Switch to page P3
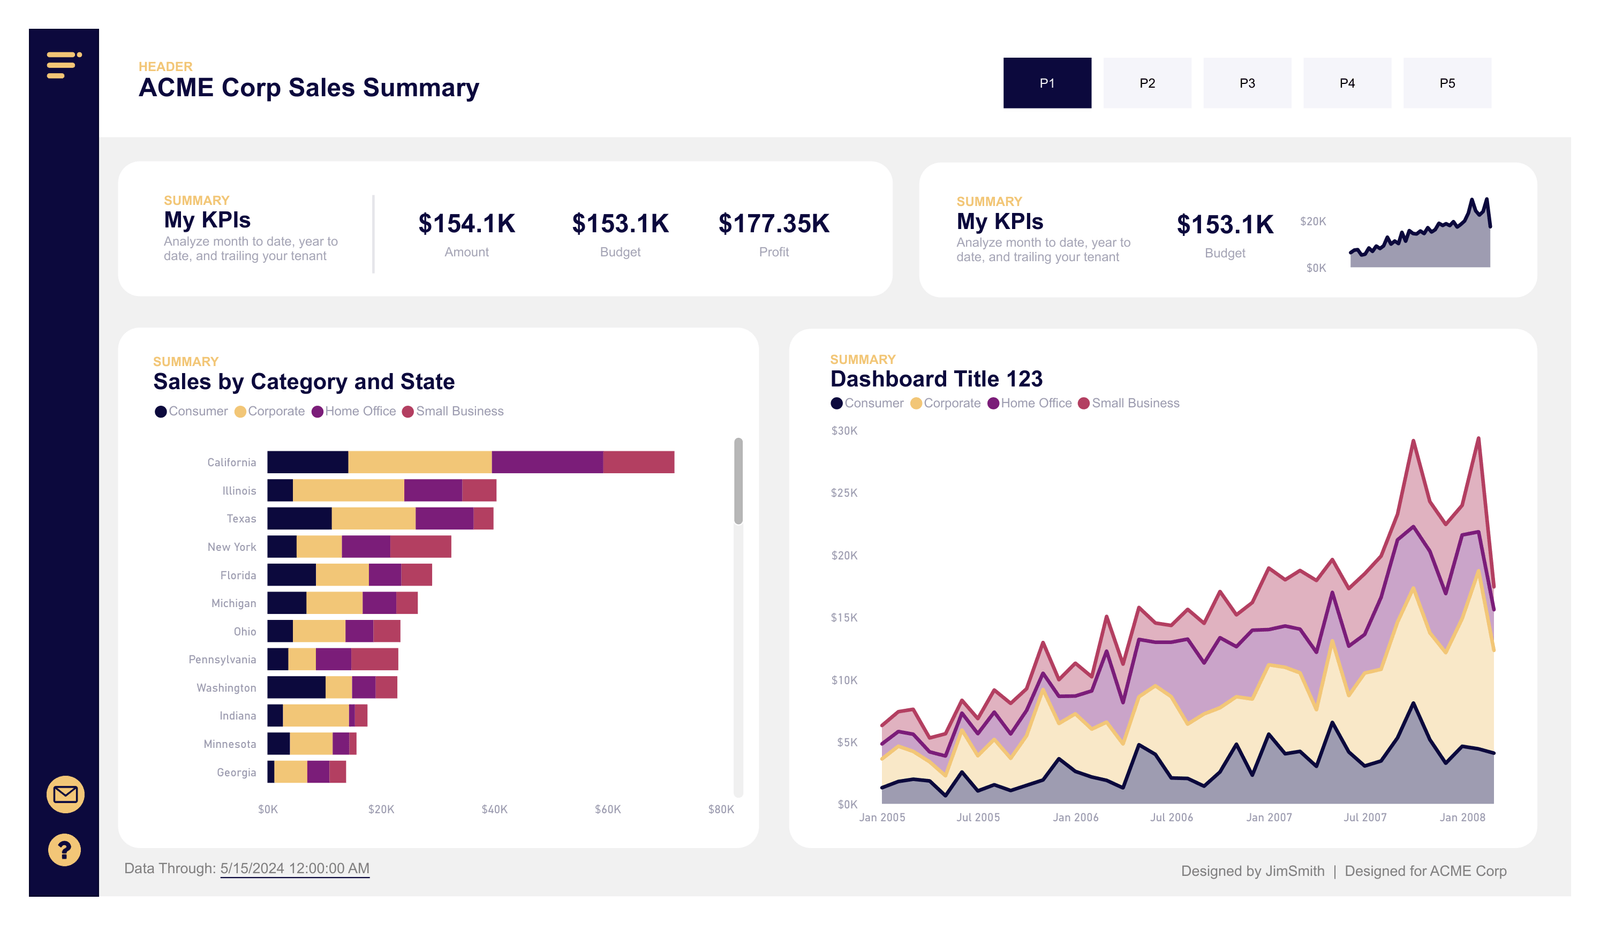The height and width of the screenshot is (925, 1600). [x=1247, y=83]
